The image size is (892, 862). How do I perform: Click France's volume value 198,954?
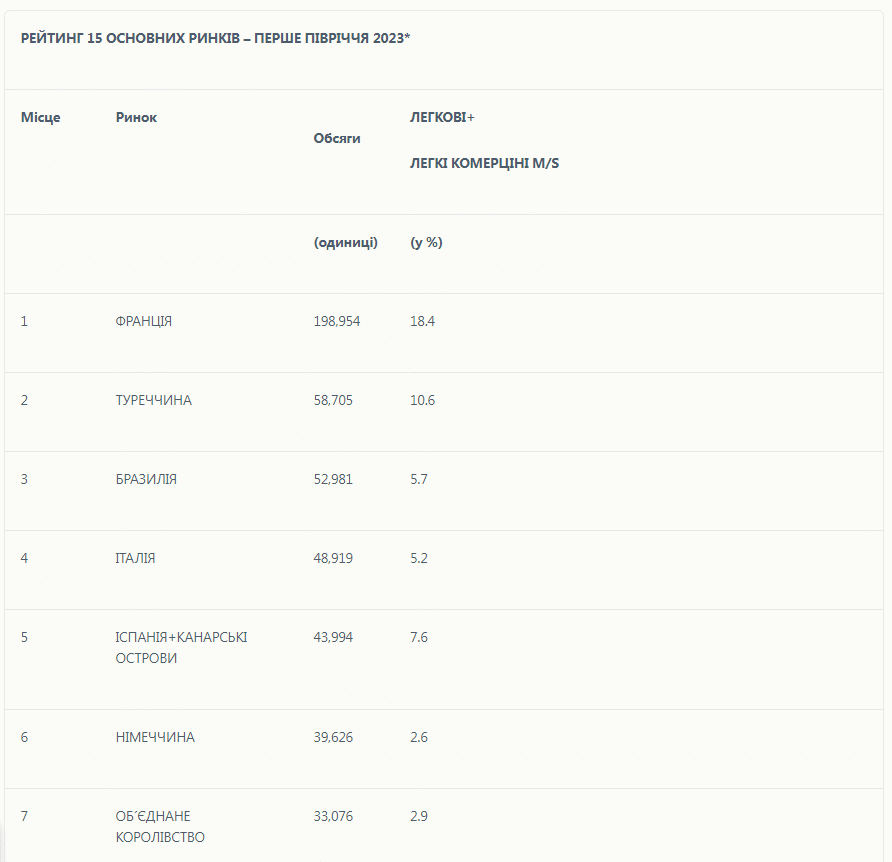(337, 322)
